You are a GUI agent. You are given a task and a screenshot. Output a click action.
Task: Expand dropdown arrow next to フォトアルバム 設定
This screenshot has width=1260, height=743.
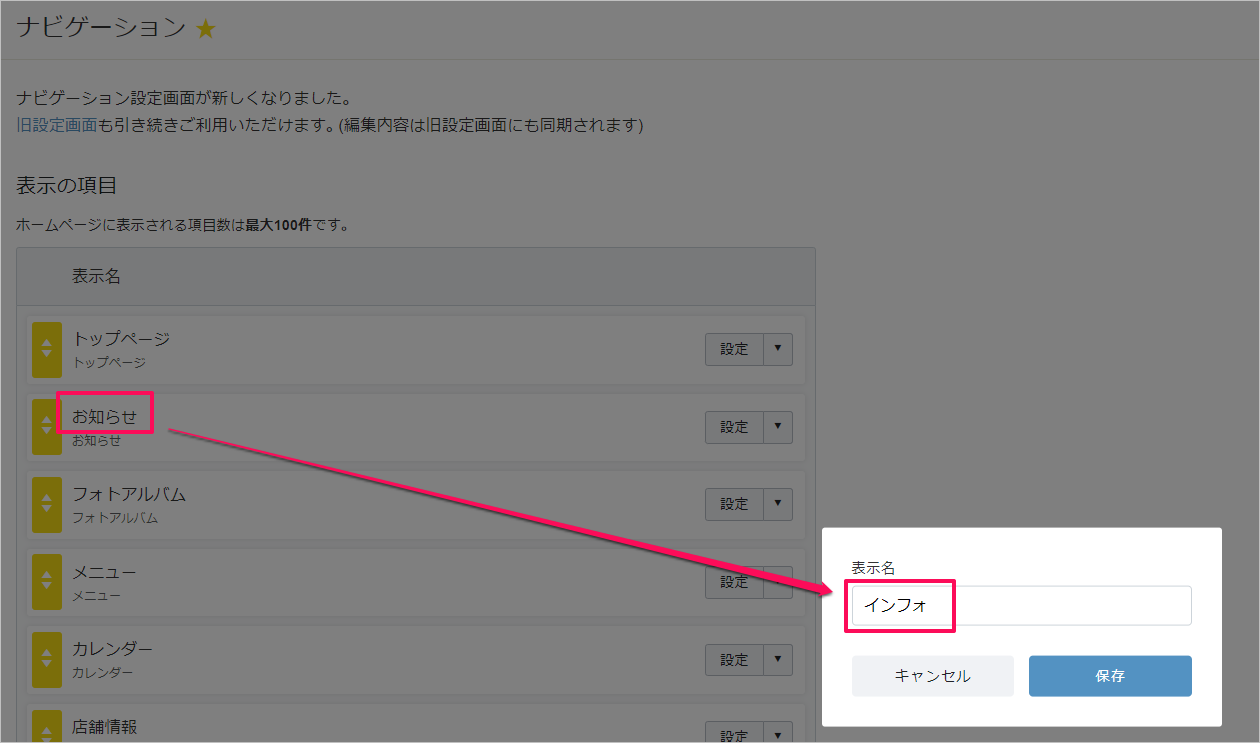click(x=778, y=504)
